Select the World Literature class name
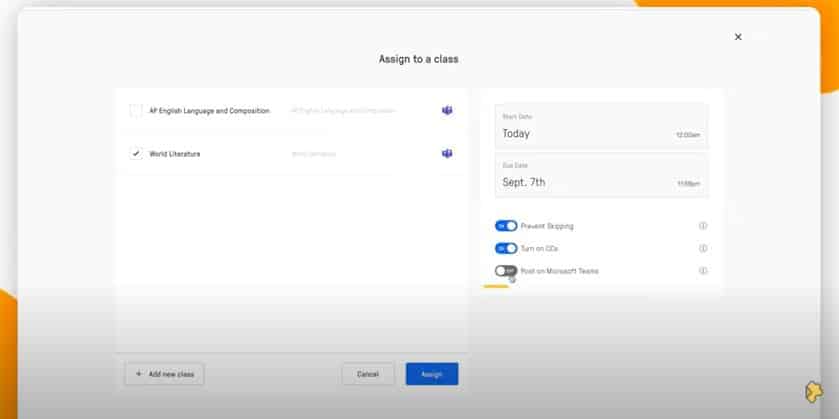Viewport: 839px width, 419px height. [174, 154]
